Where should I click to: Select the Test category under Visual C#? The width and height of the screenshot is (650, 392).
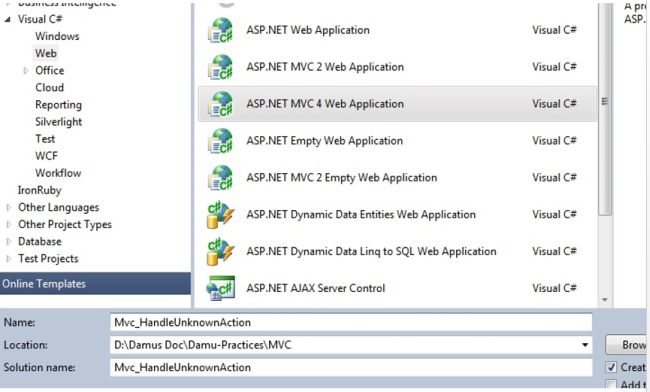point(45,139)
